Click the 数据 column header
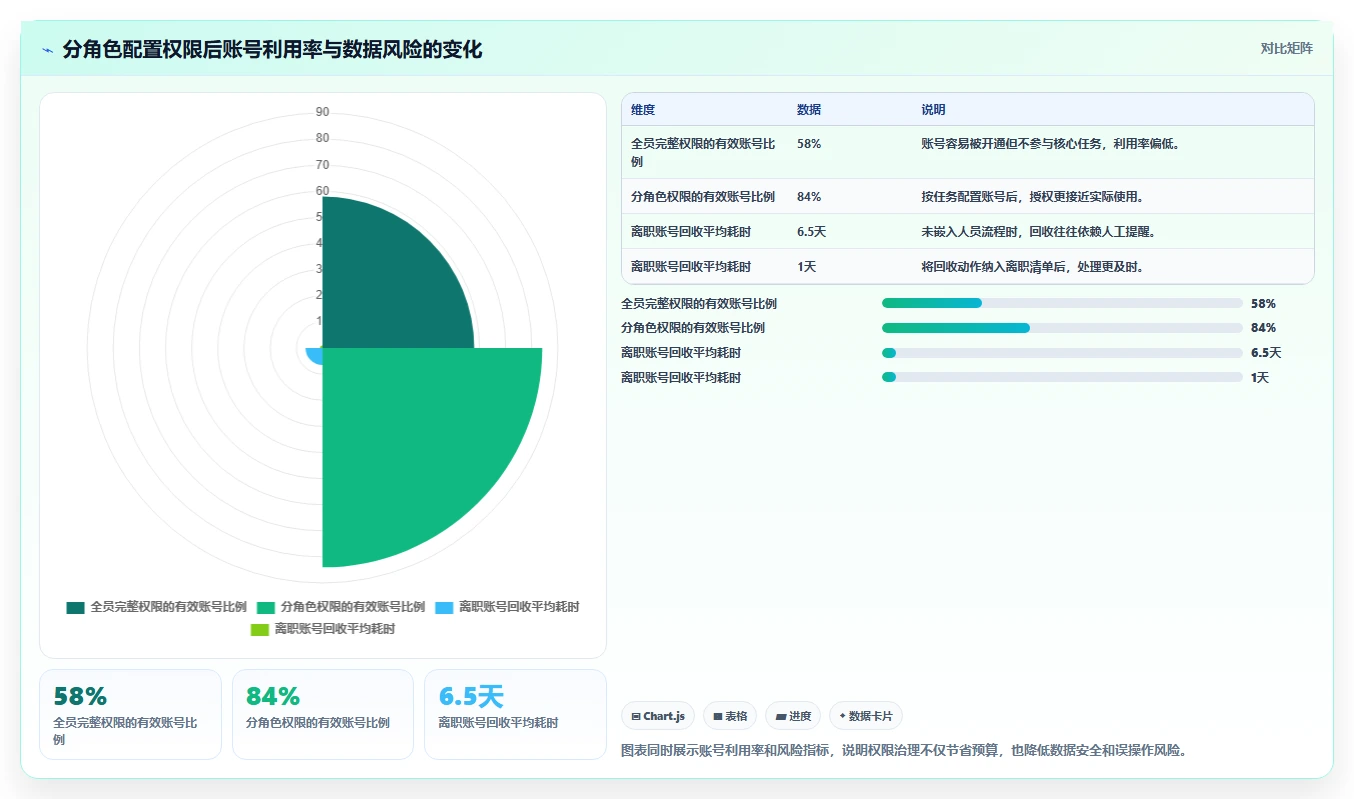1354x799 pixels. tap(809, 110)
